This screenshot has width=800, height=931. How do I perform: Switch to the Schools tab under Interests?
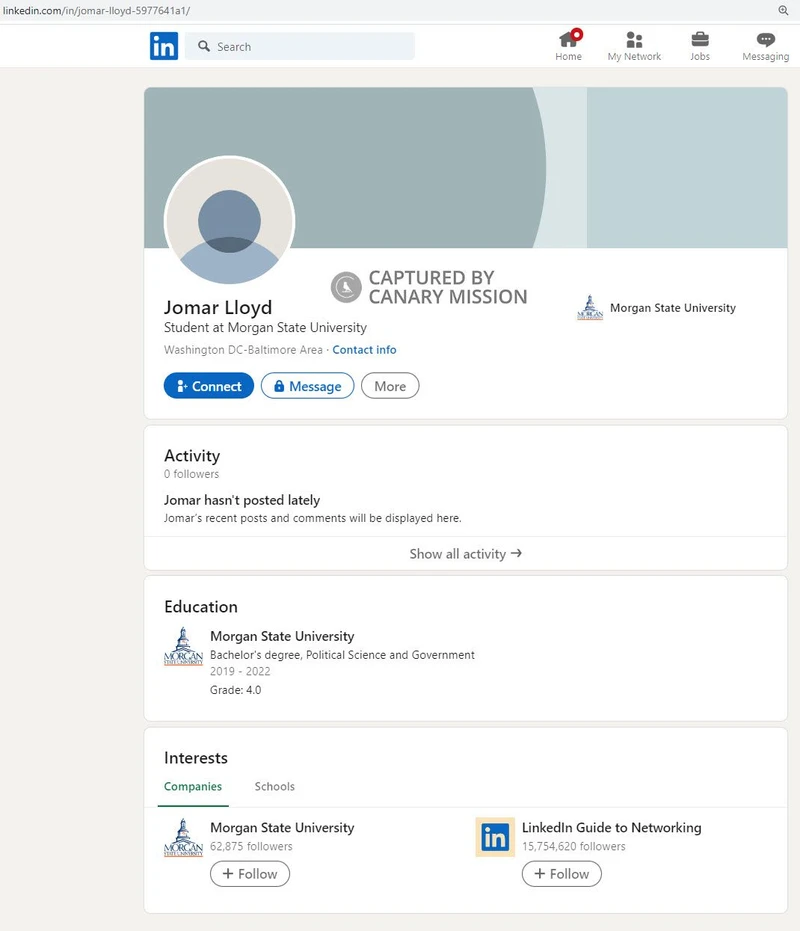274,786
